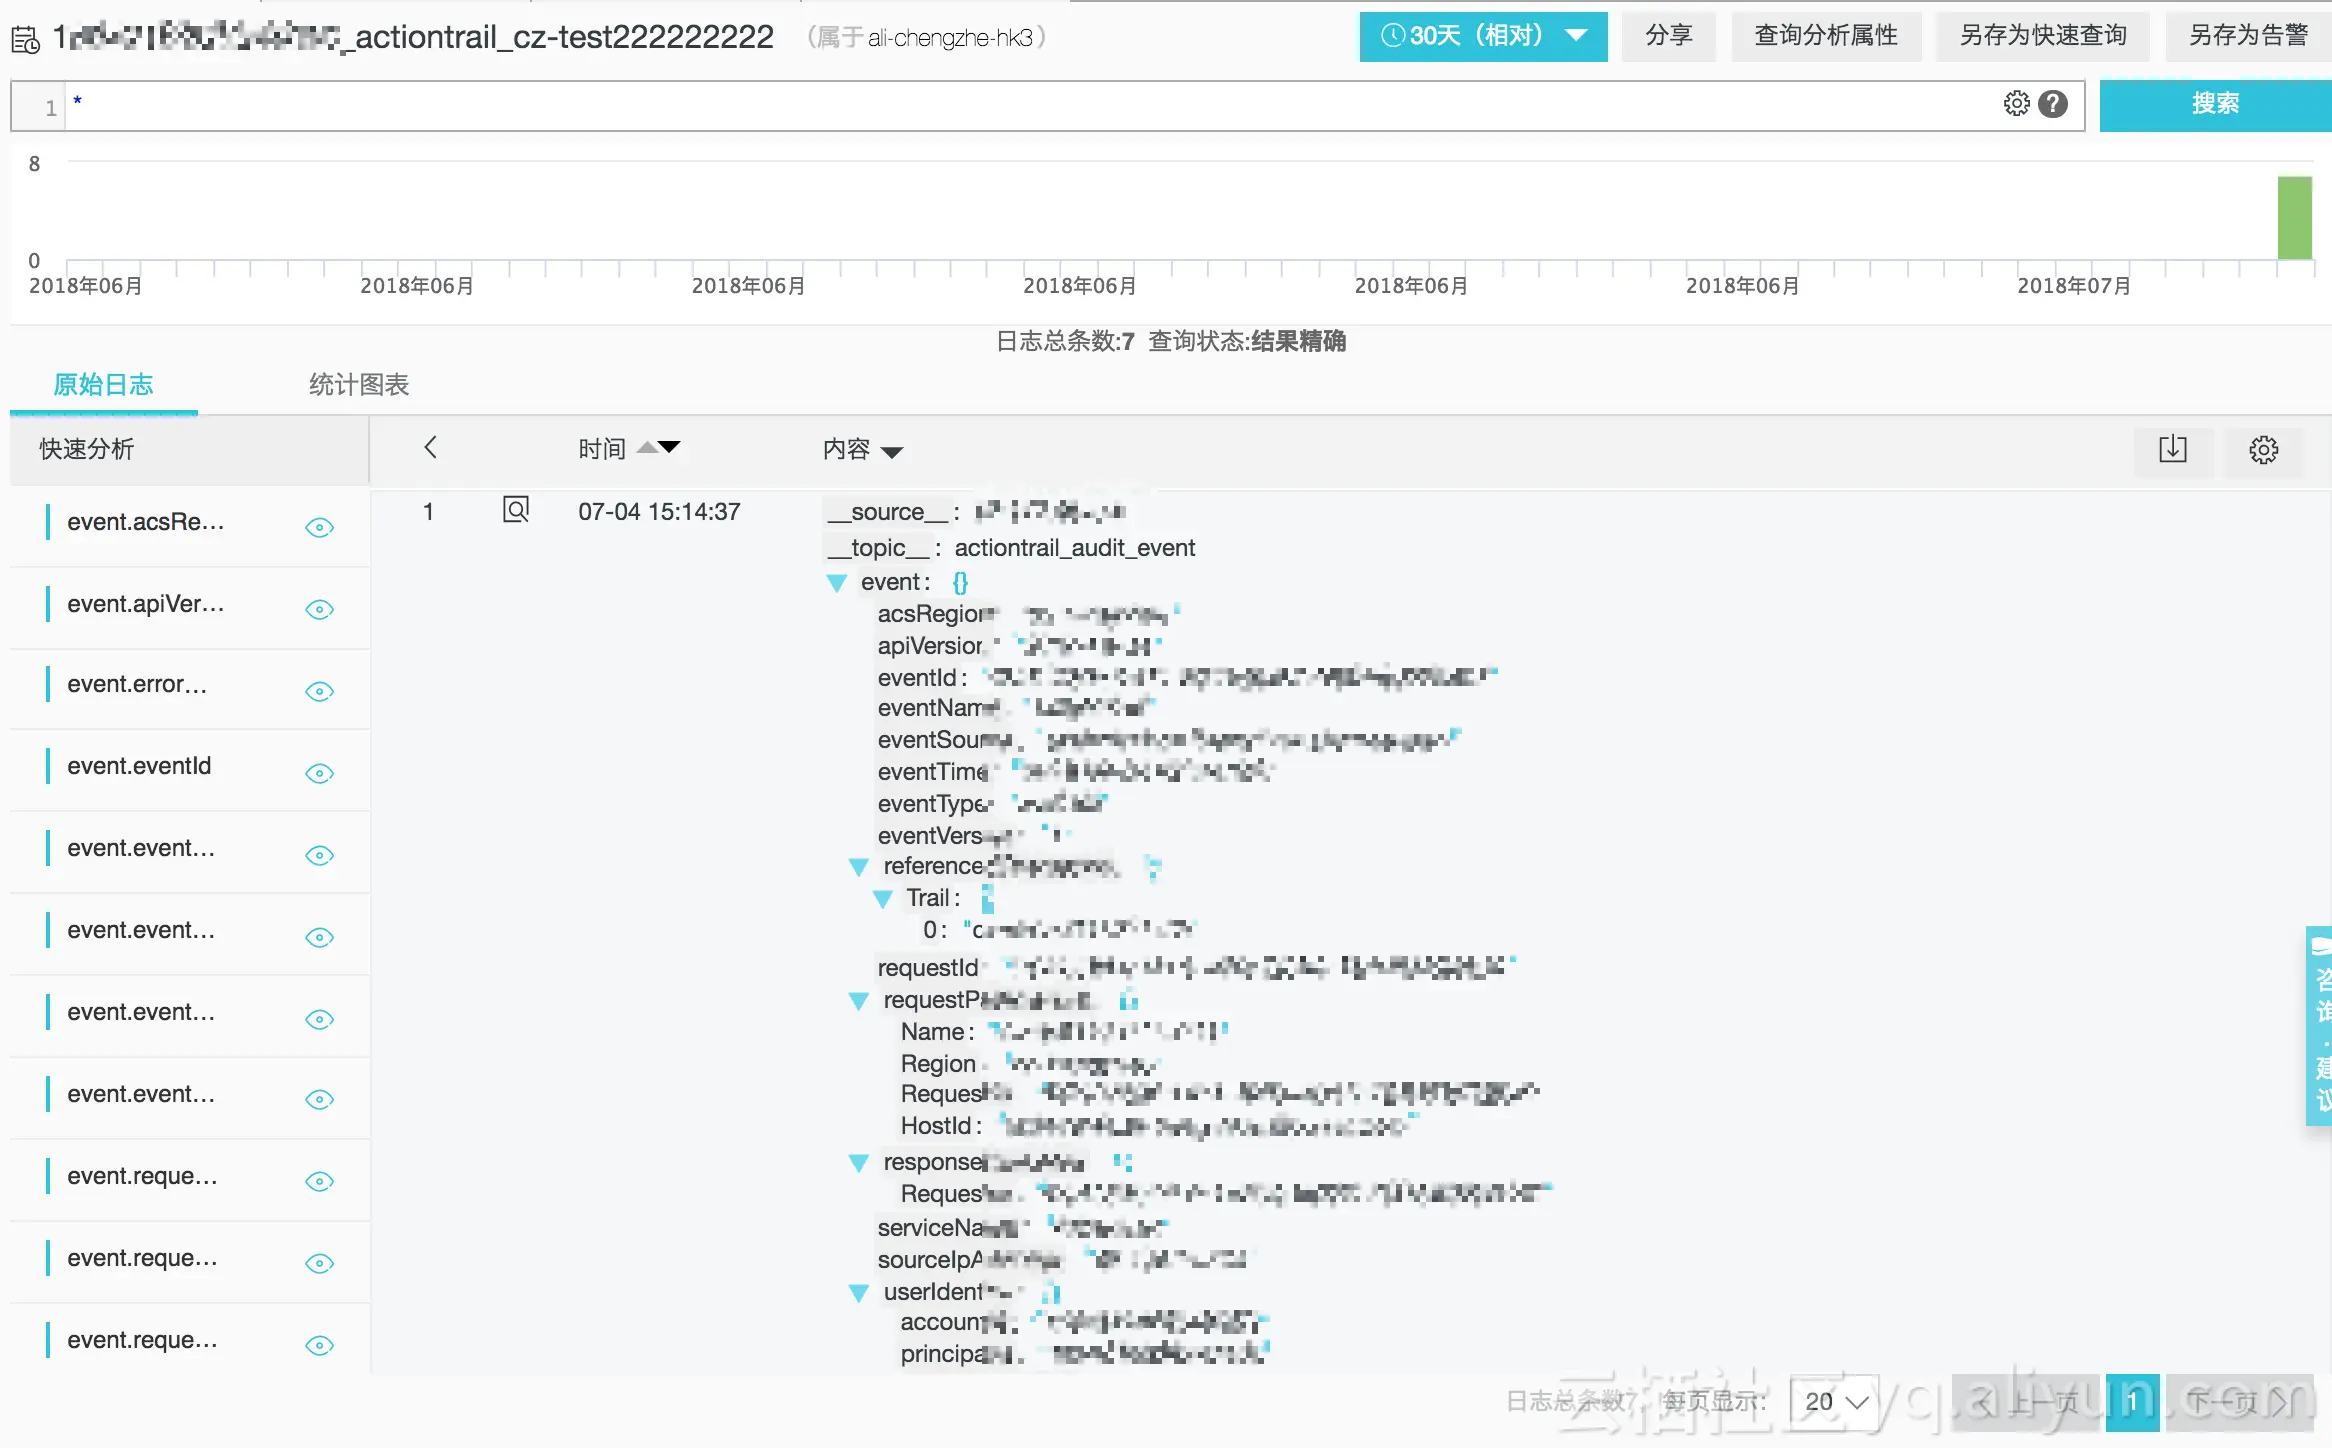
Task: Click the green histogram bar in July
Action: point(2294,218)
